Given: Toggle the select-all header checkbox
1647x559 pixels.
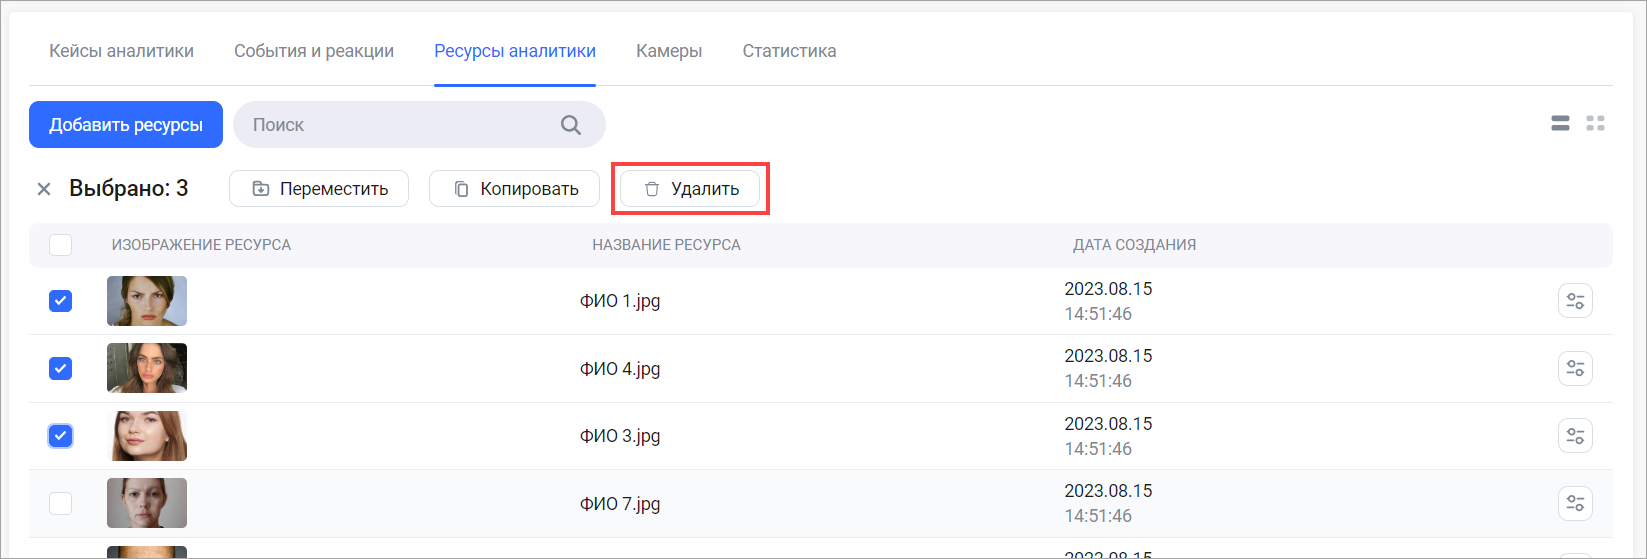Looking at the screenshot, I should coord(61,245).
